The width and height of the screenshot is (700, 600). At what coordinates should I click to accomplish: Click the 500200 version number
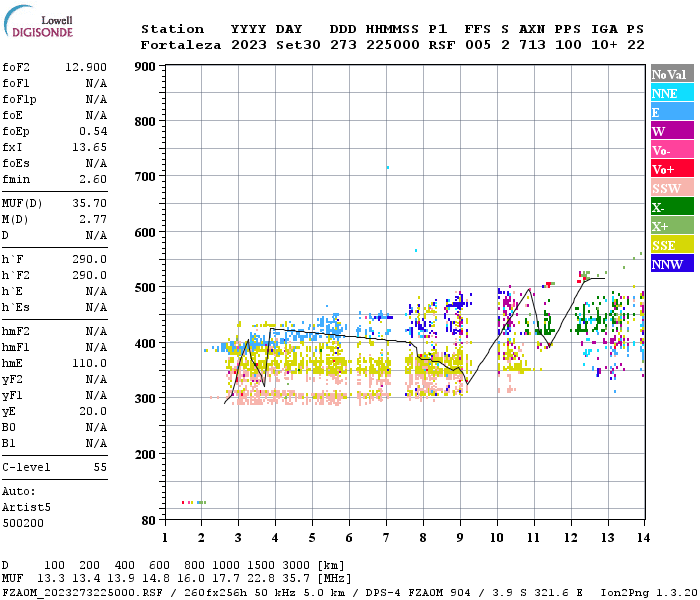pyautogui.click(x=23, y=523)
